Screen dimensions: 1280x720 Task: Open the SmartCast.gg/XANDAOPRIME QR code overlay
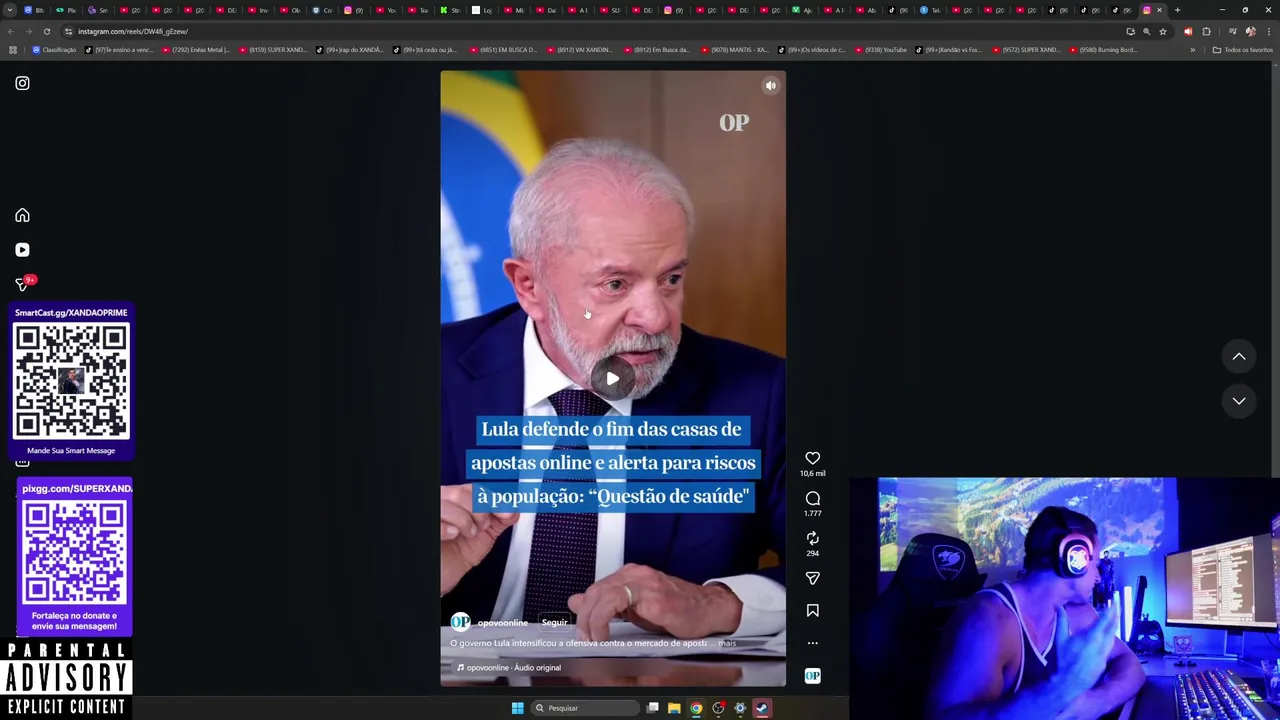[x=71, y=382]
